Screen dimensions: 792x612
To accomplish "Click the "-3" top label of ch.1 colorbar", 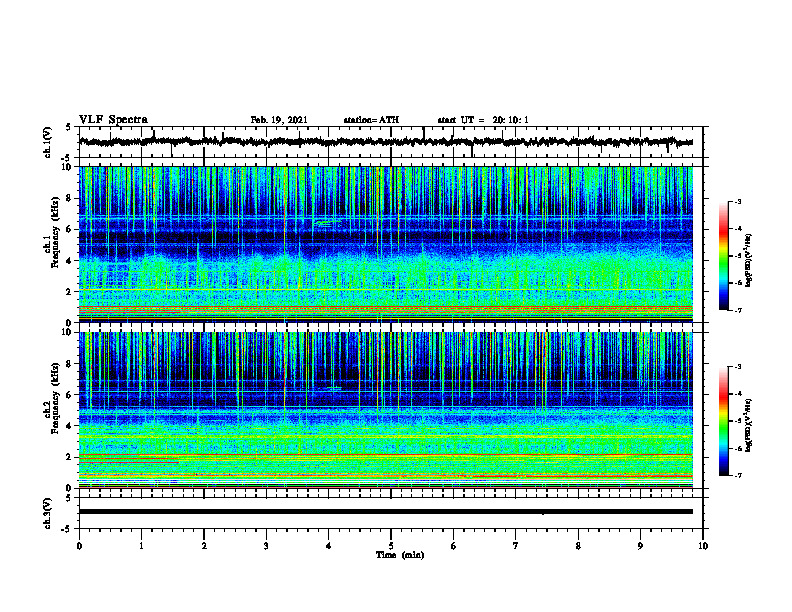I will click(x=738, y=202).
